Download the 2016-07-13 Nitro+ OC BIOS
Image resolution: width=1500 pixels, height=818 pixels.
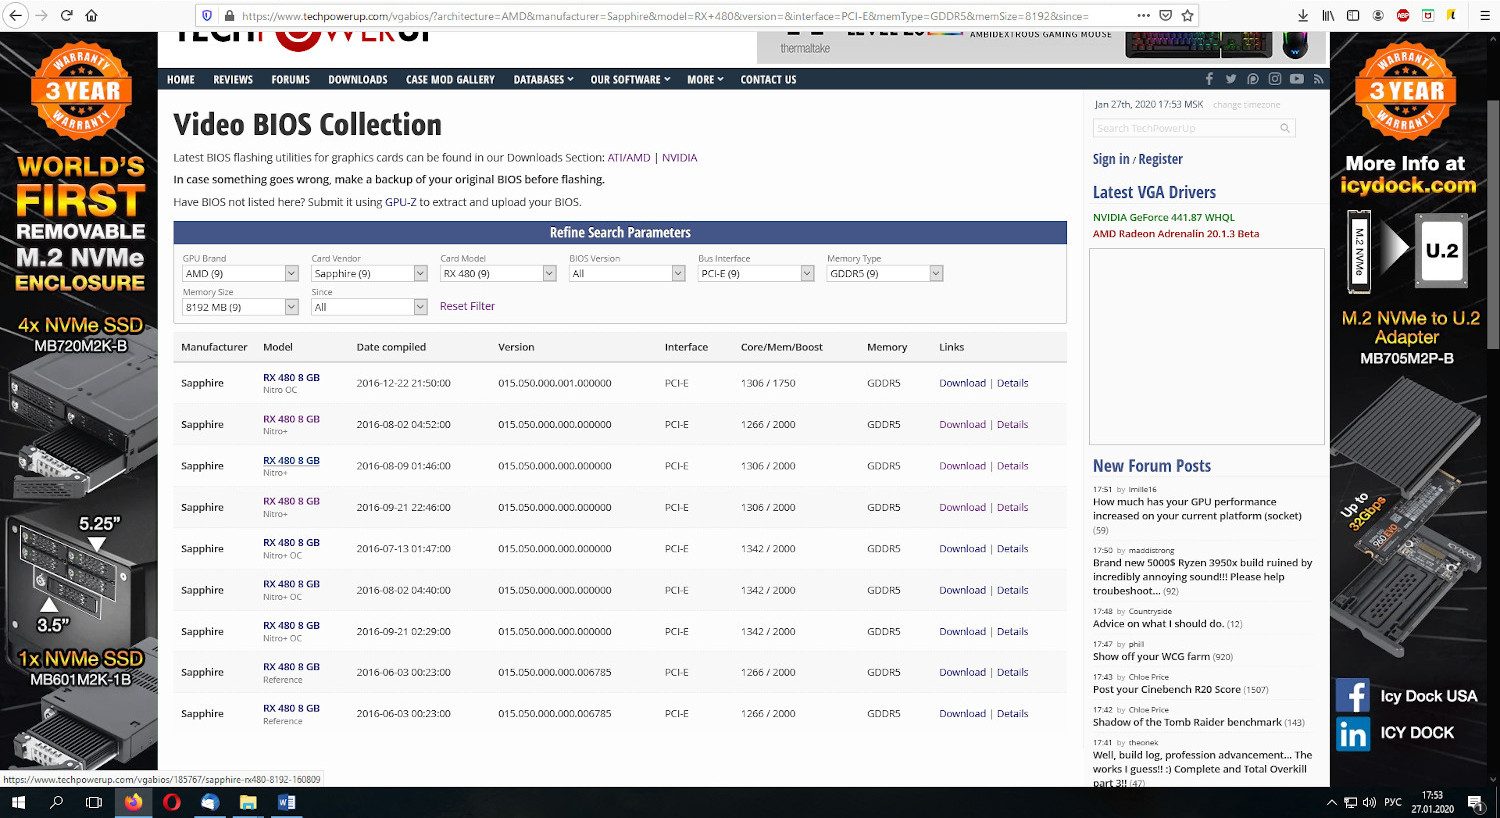coord(962,549)
